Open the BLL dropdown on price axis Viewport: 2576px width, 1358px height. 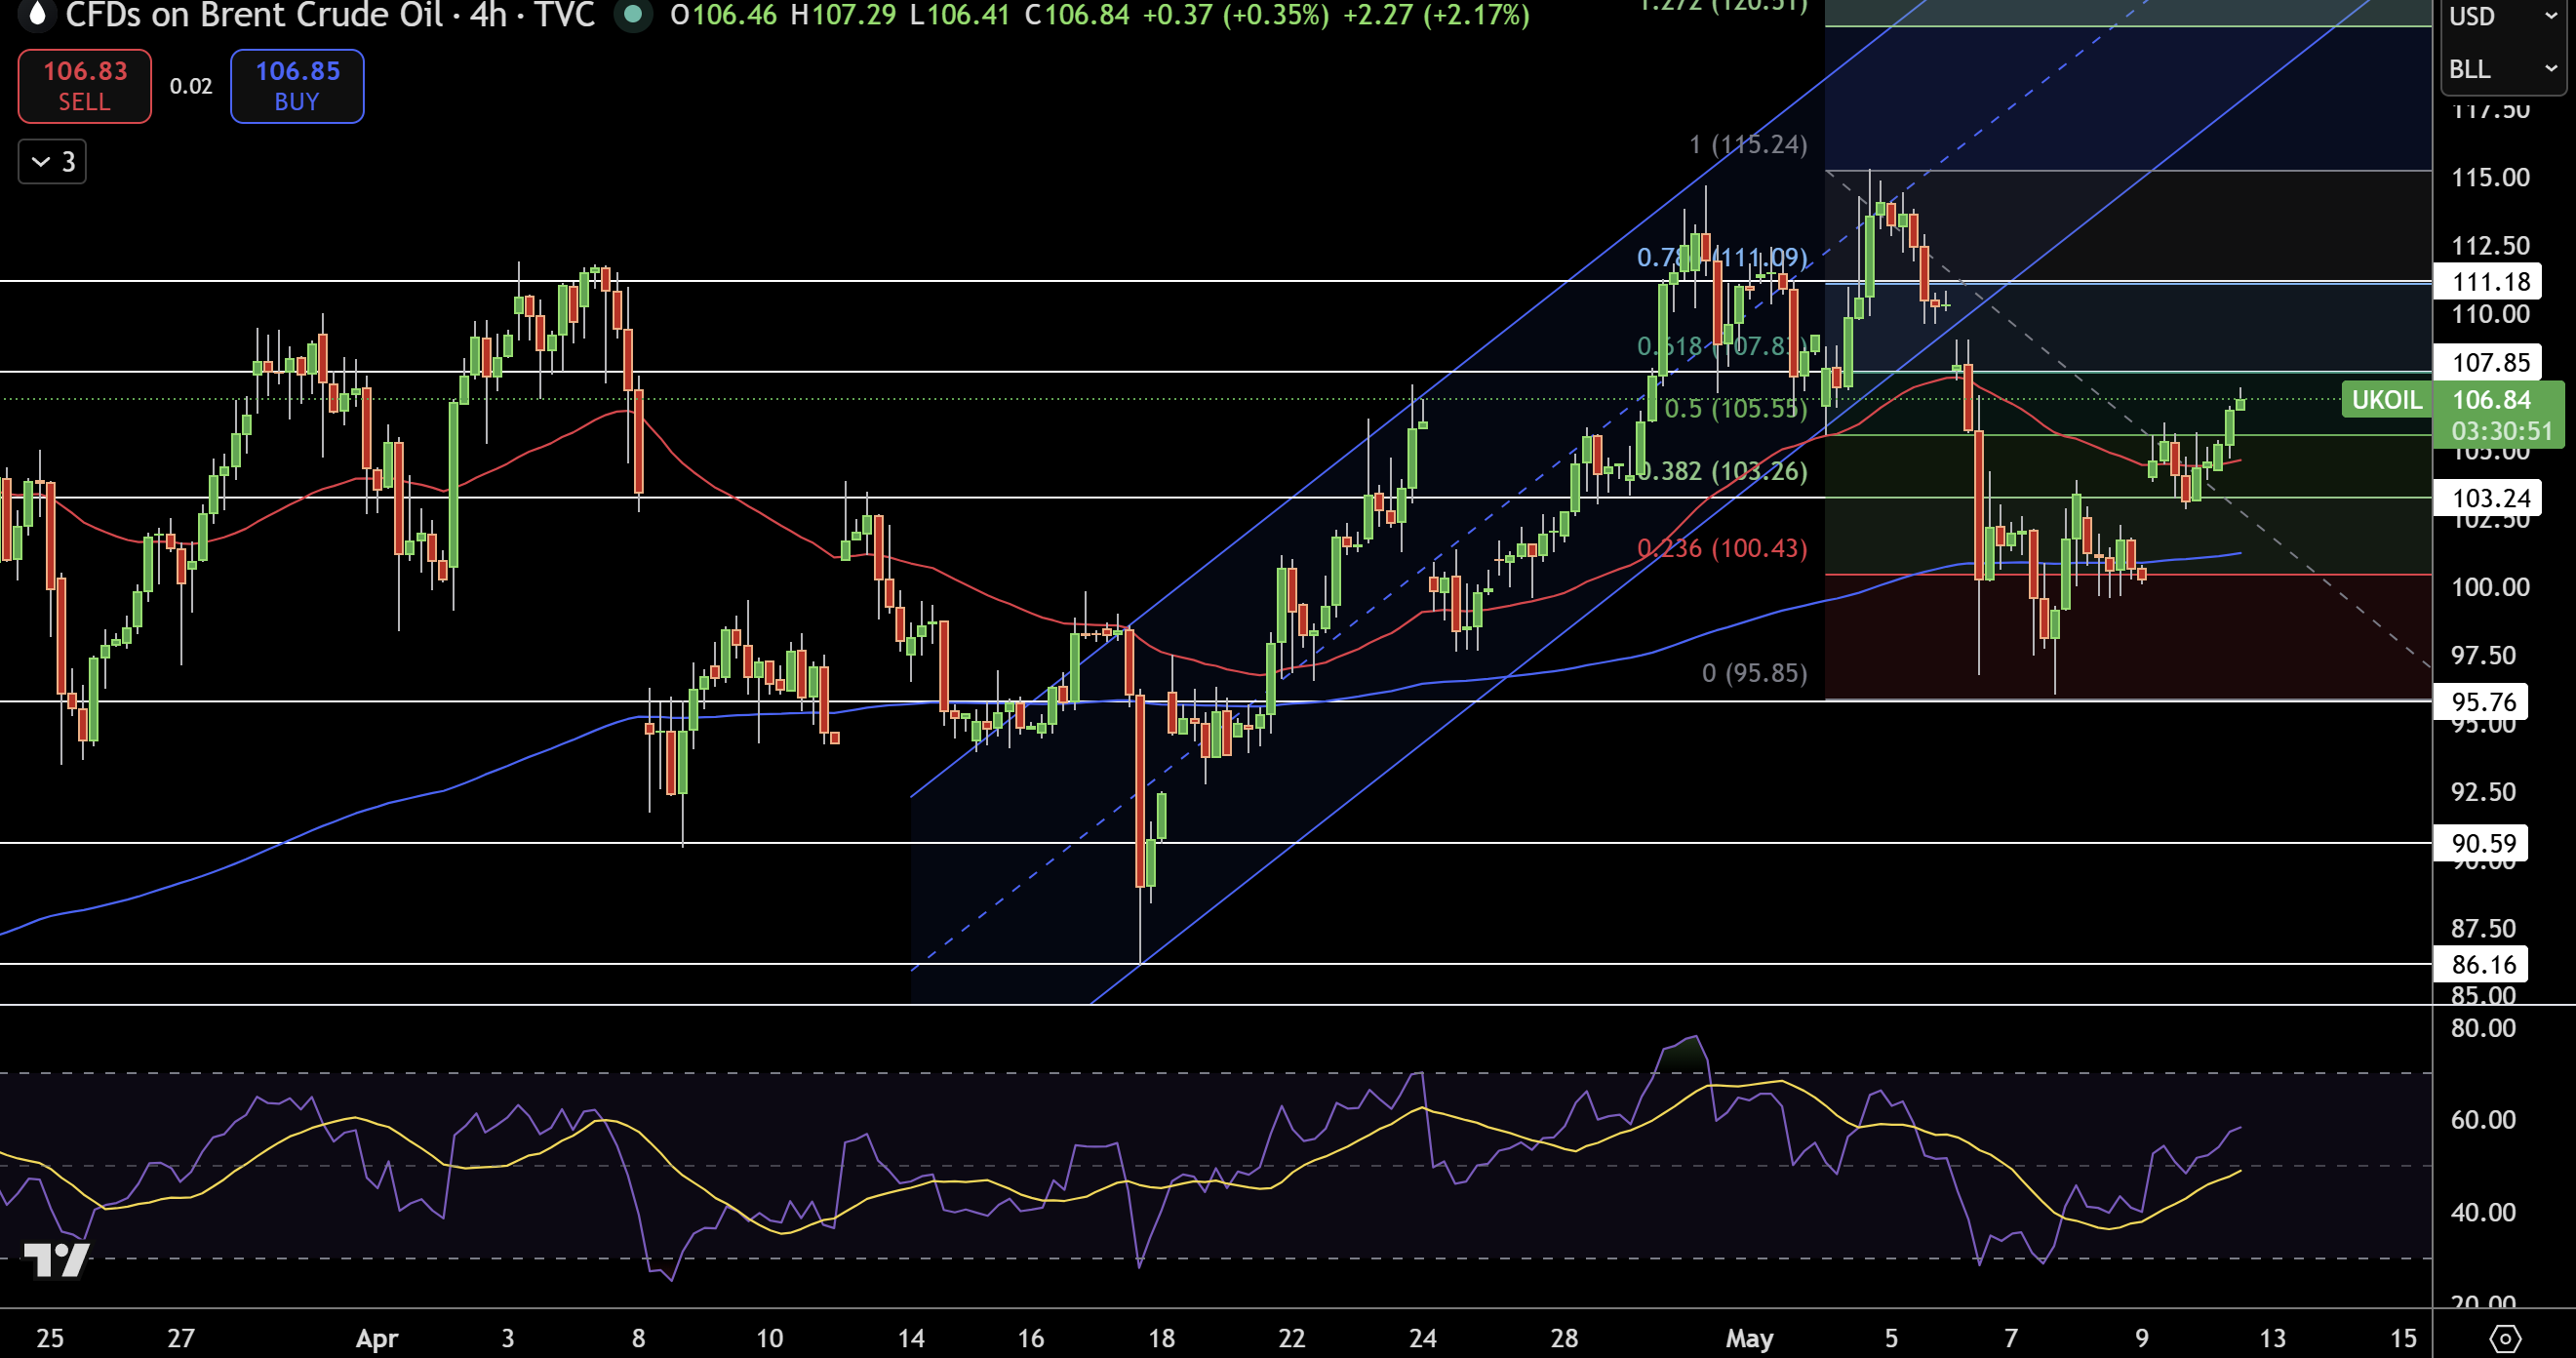(x=2502, y=69)
